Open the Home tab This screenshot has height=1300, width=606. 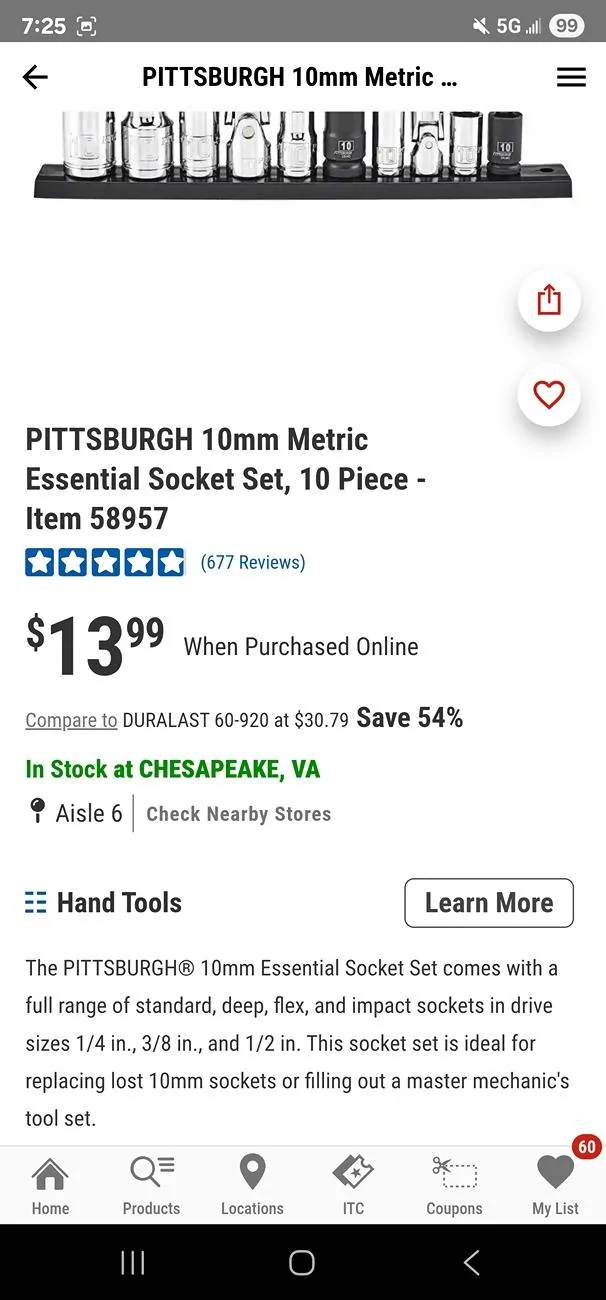point(50,1186)
